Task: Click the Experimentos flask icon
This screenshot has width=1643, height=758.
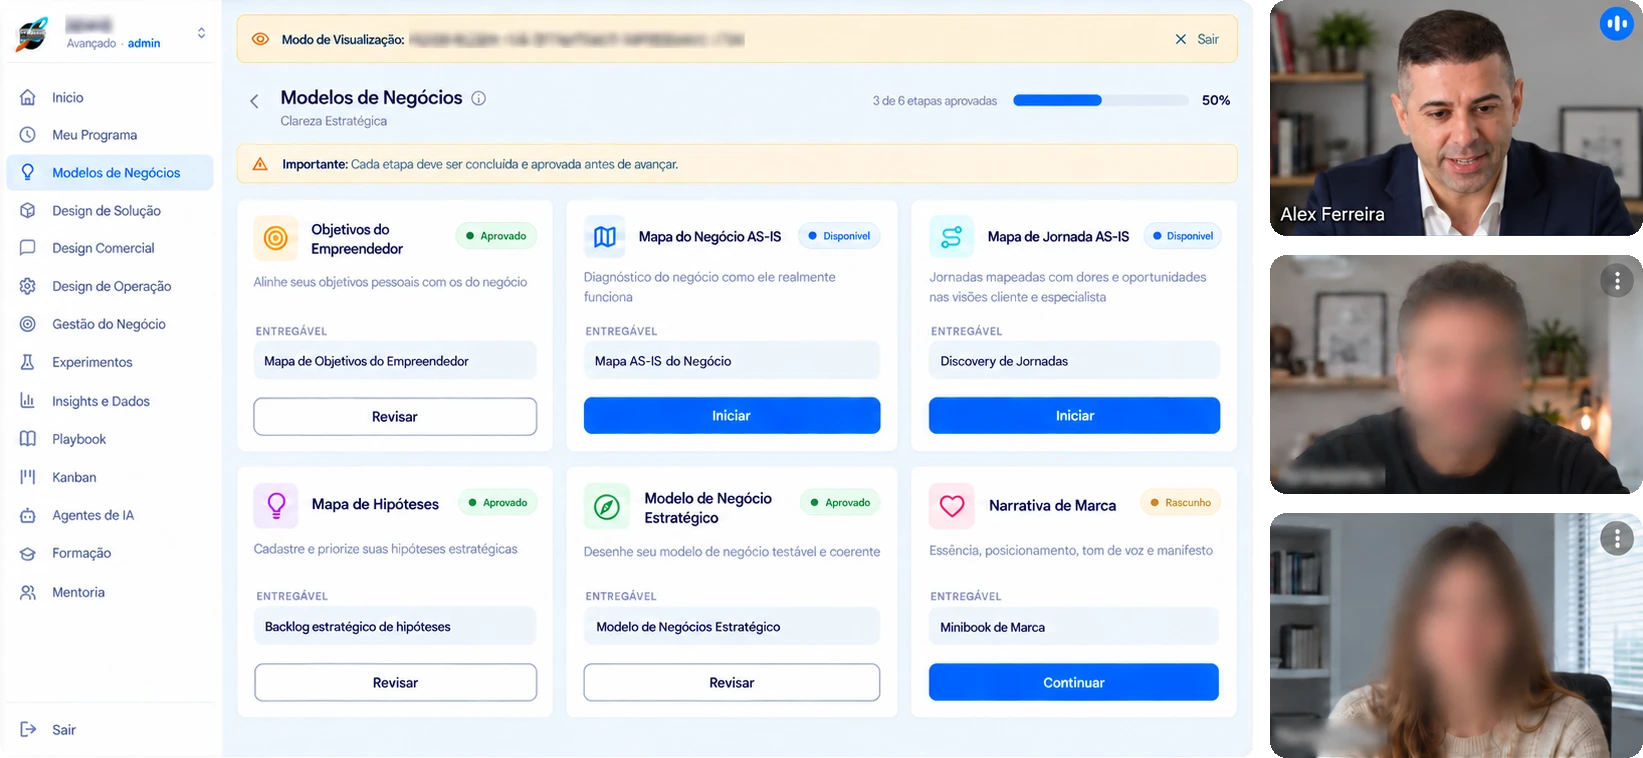Action: click(28, 362)
